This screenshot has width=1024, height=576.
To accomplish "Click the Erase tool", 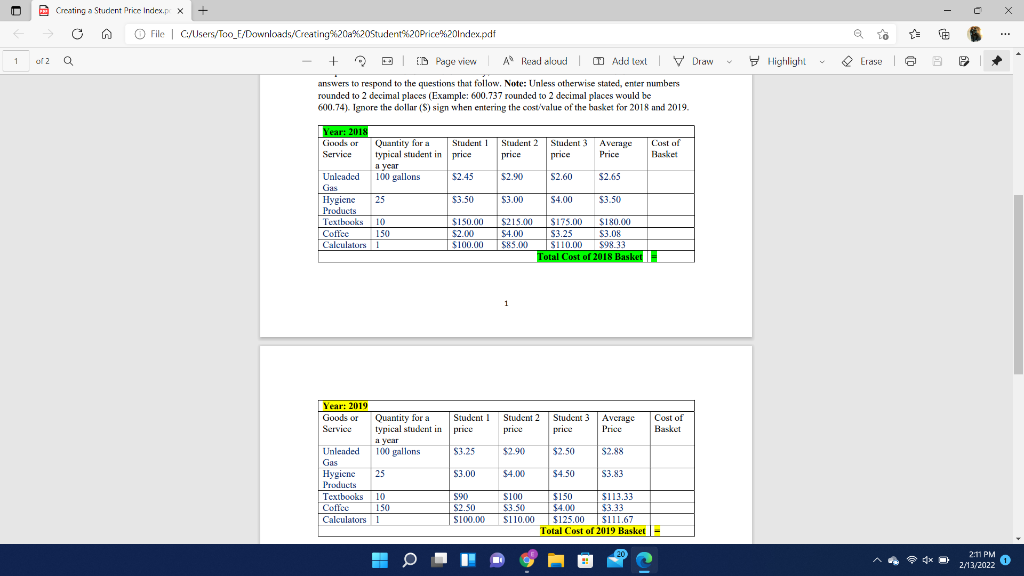I will click(x=867, y=61).
